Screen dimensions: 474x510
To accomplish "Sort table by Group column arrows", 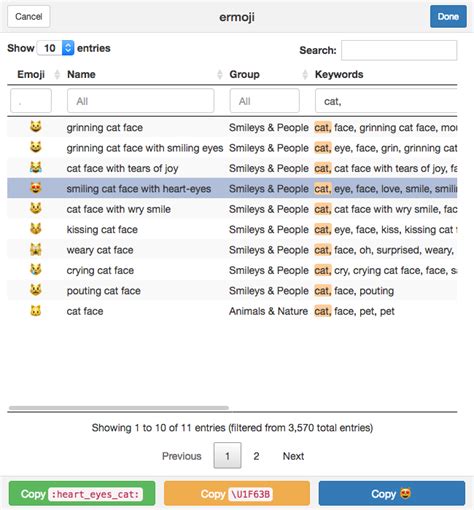I will tap(305, 74).
